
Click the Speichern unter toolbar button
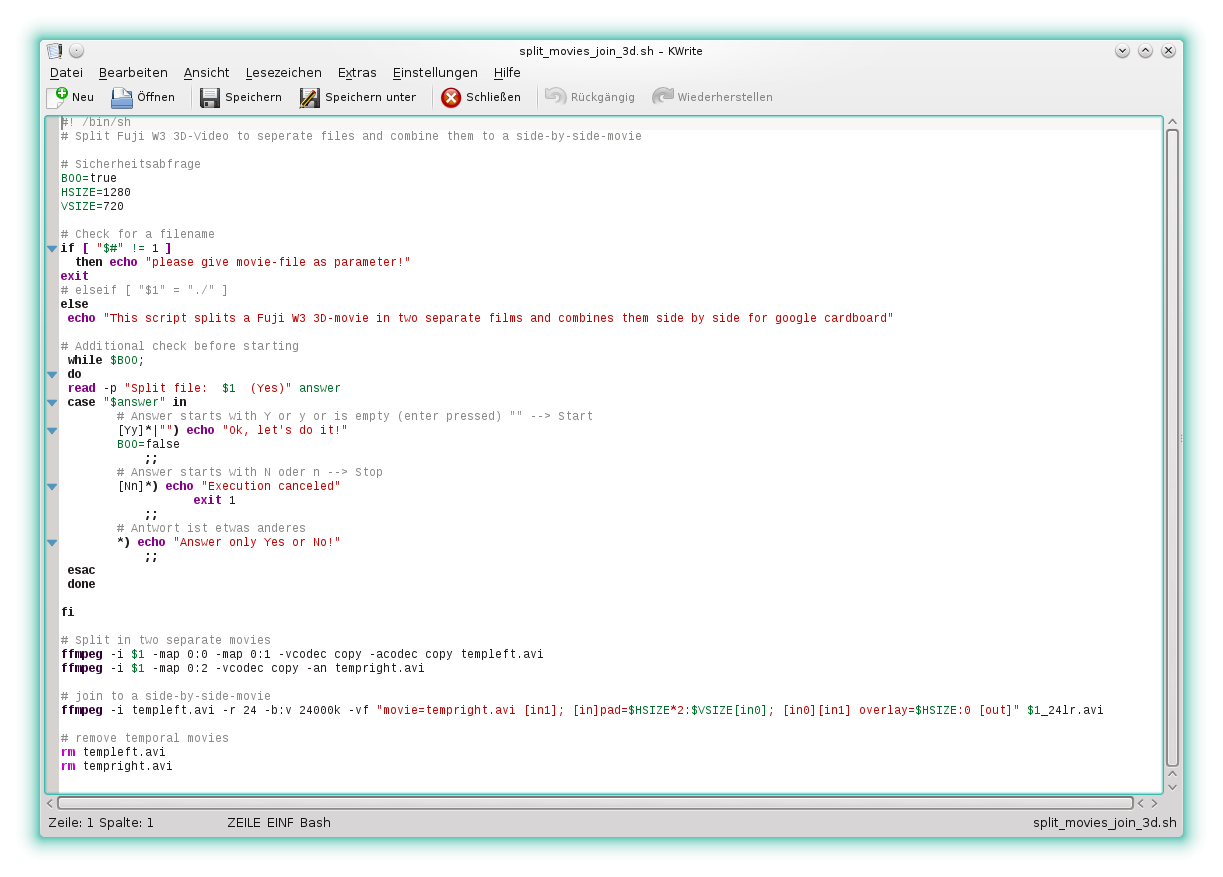[x=358, y=97]
